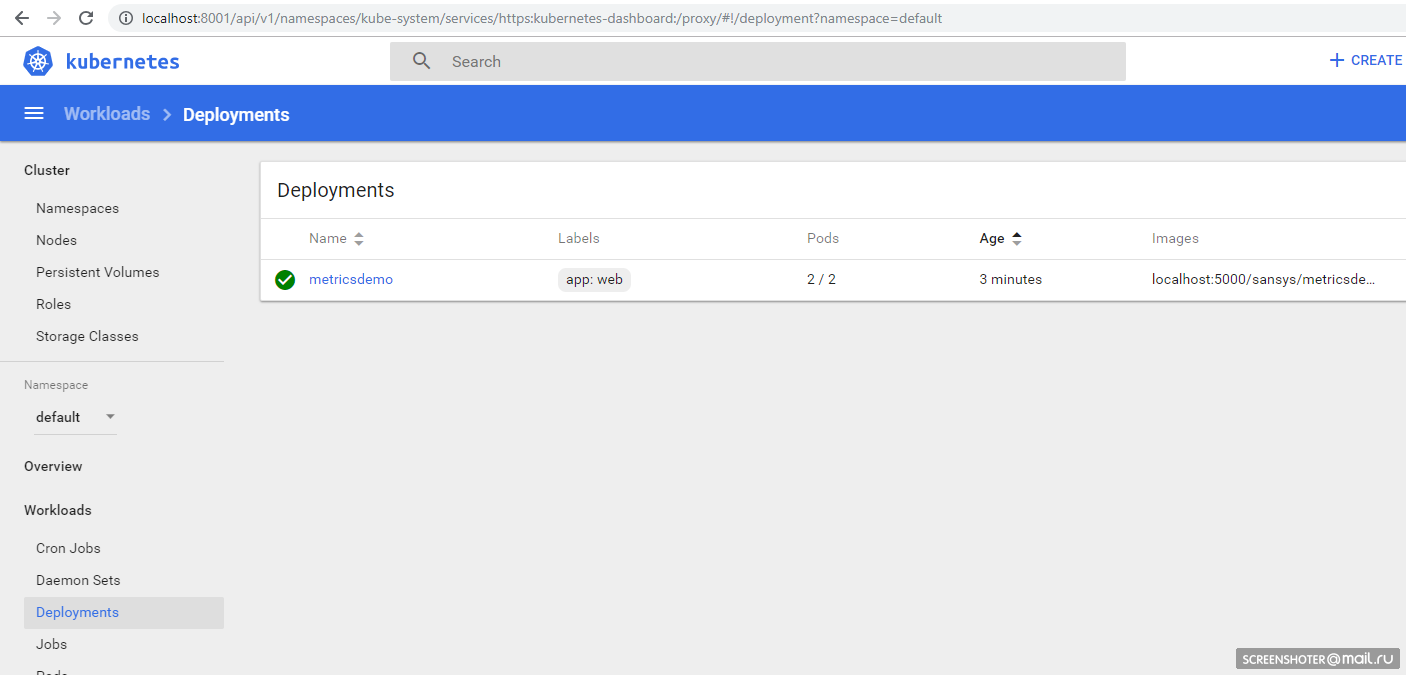Open the metricsdemo deployment link
This screenshot has width=1406, height=675.
[x=351, y=280]
